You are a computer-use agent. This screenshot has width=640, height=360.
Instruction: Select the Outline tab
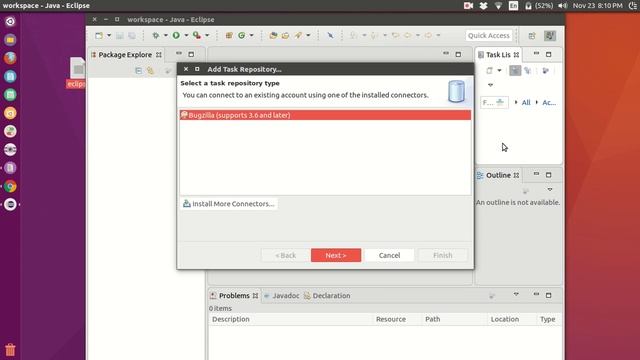tap(498, 175)
